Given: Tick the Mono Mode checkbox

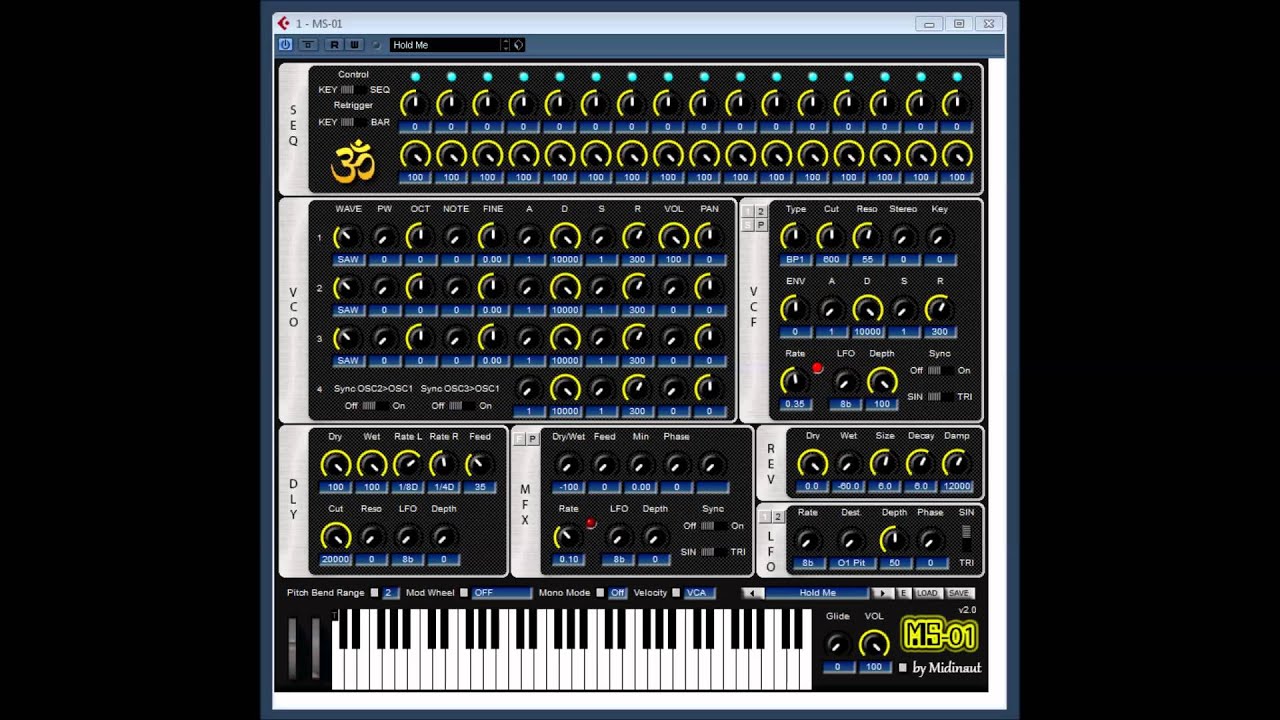Looking at the screenshot, I should 600,593.
